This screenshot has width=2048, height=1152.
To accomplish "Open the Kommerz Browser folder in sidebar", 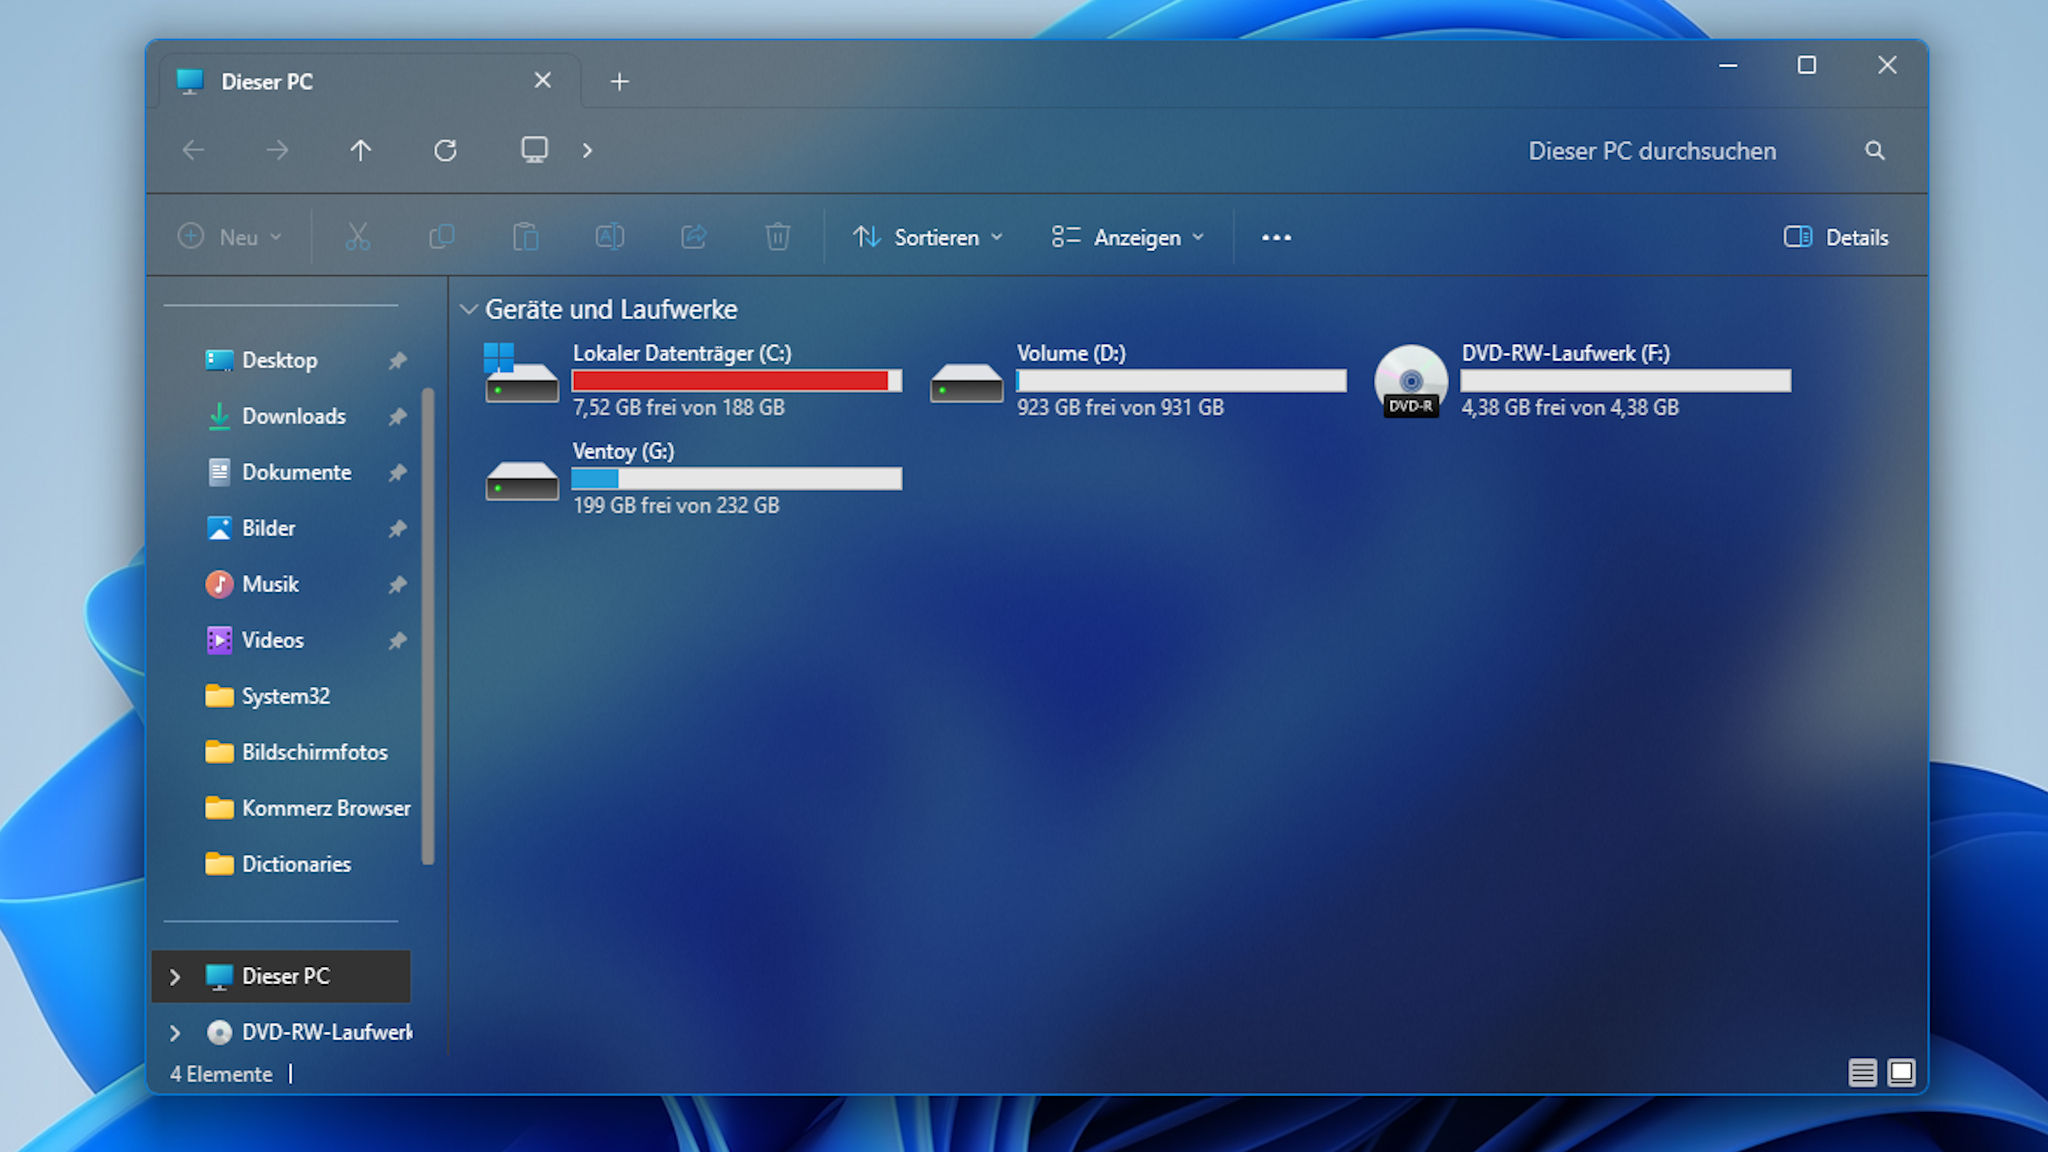I will 326,808.
